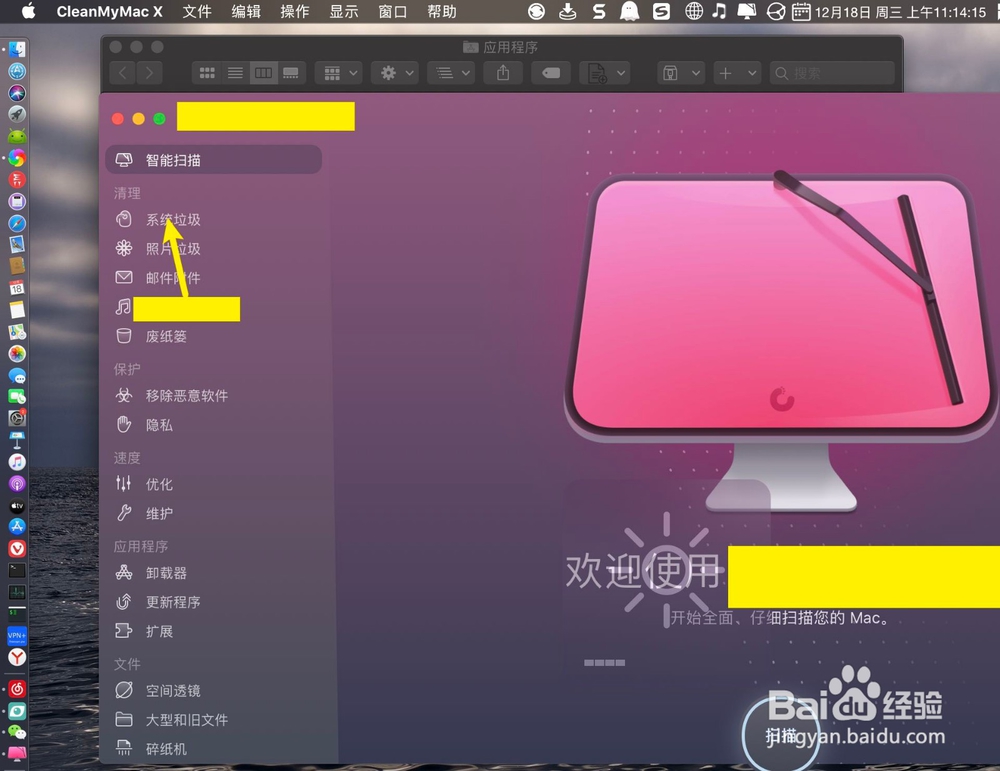1000x771 pixels.
Task: Open Podcasts purple icon in Dock
Action: (x=17, y=484)
